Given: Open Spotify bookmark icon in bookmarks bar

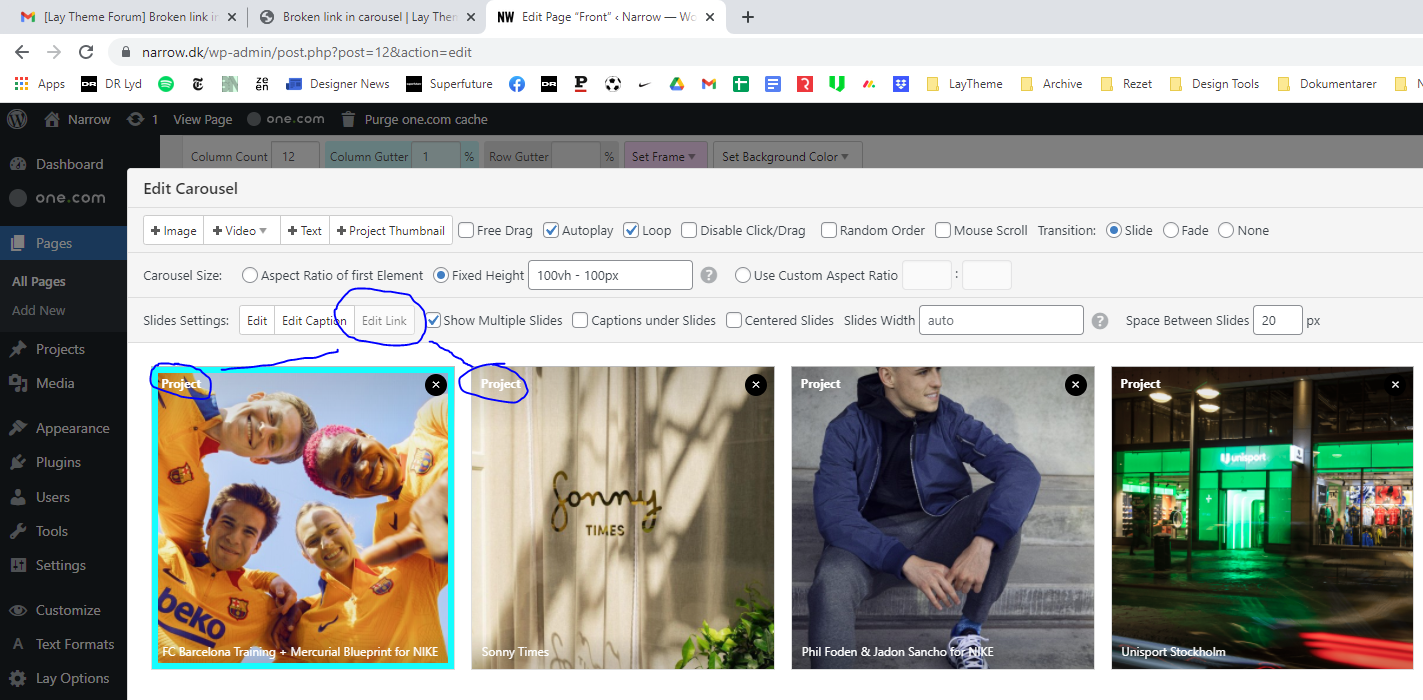Looking at the screenshot, I should click(166, 84).
